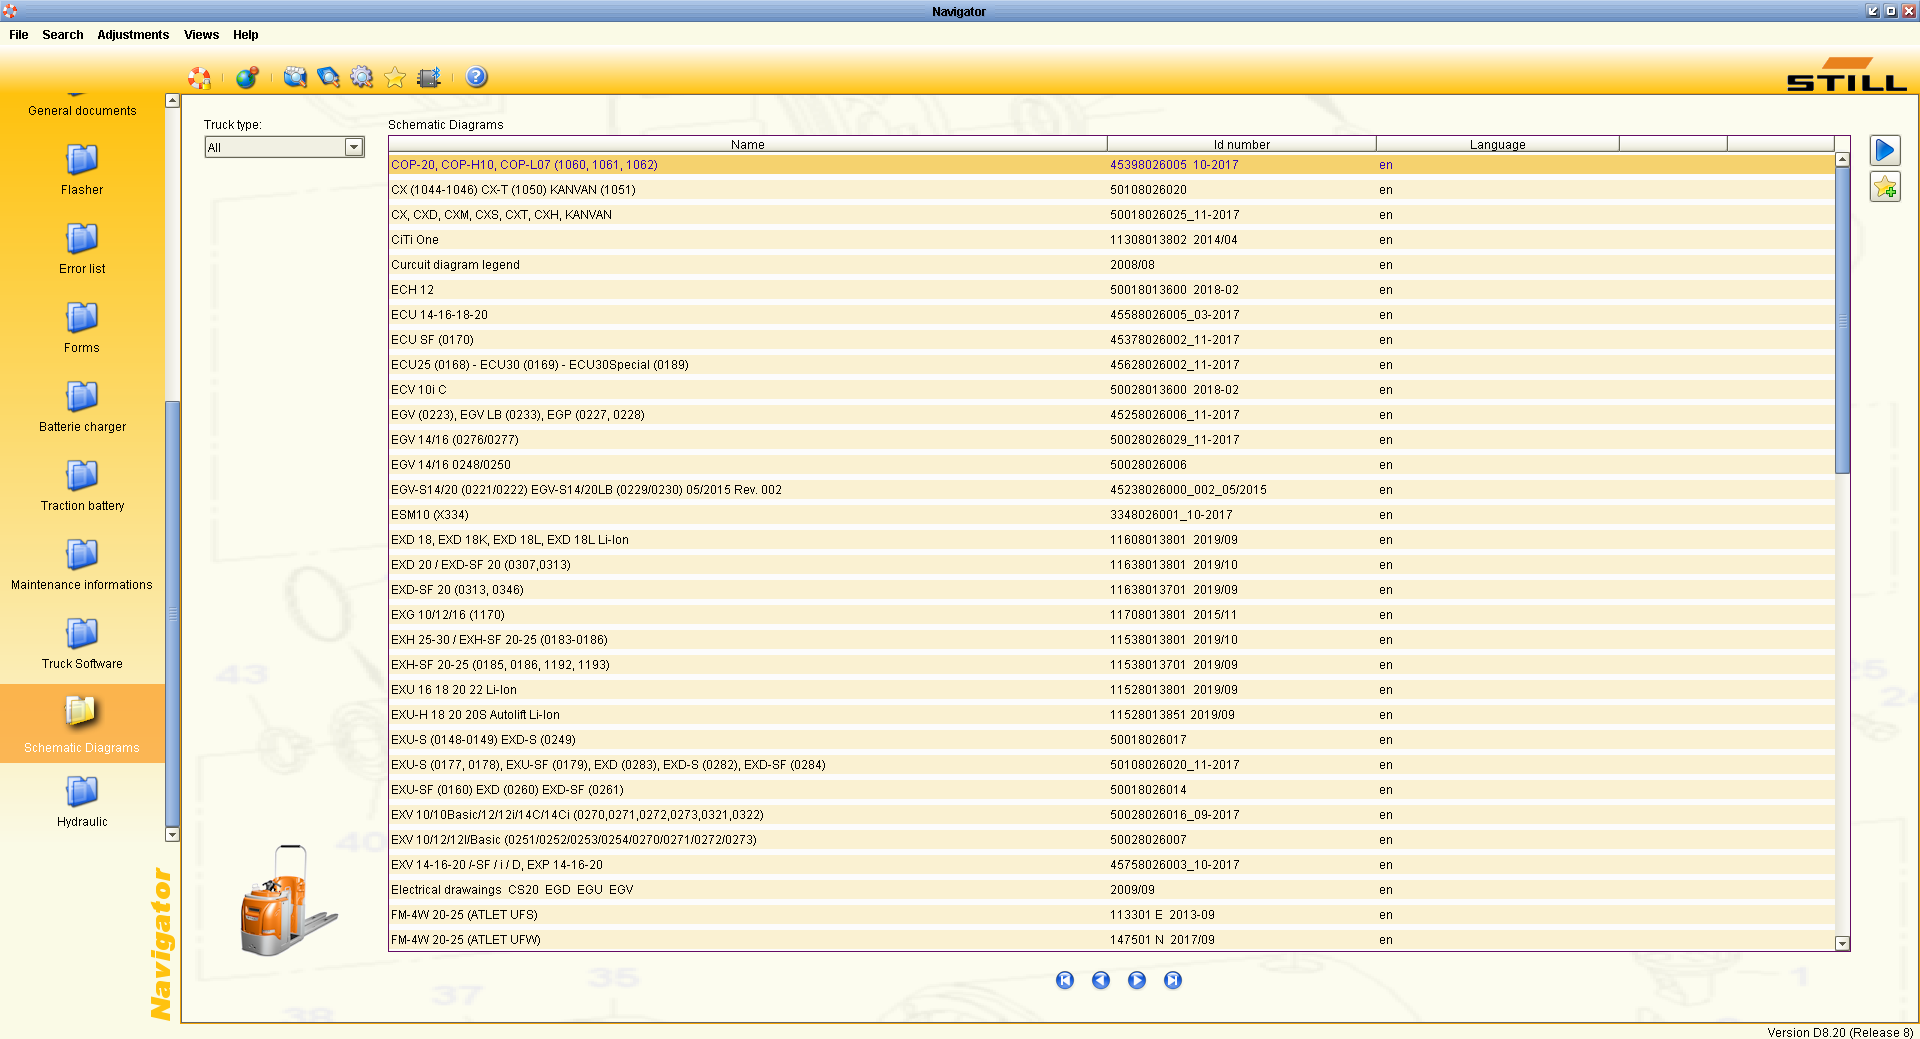Go to the previous page of results
Viewport: 1920px width, 1039px height.
pos(1101,980)
